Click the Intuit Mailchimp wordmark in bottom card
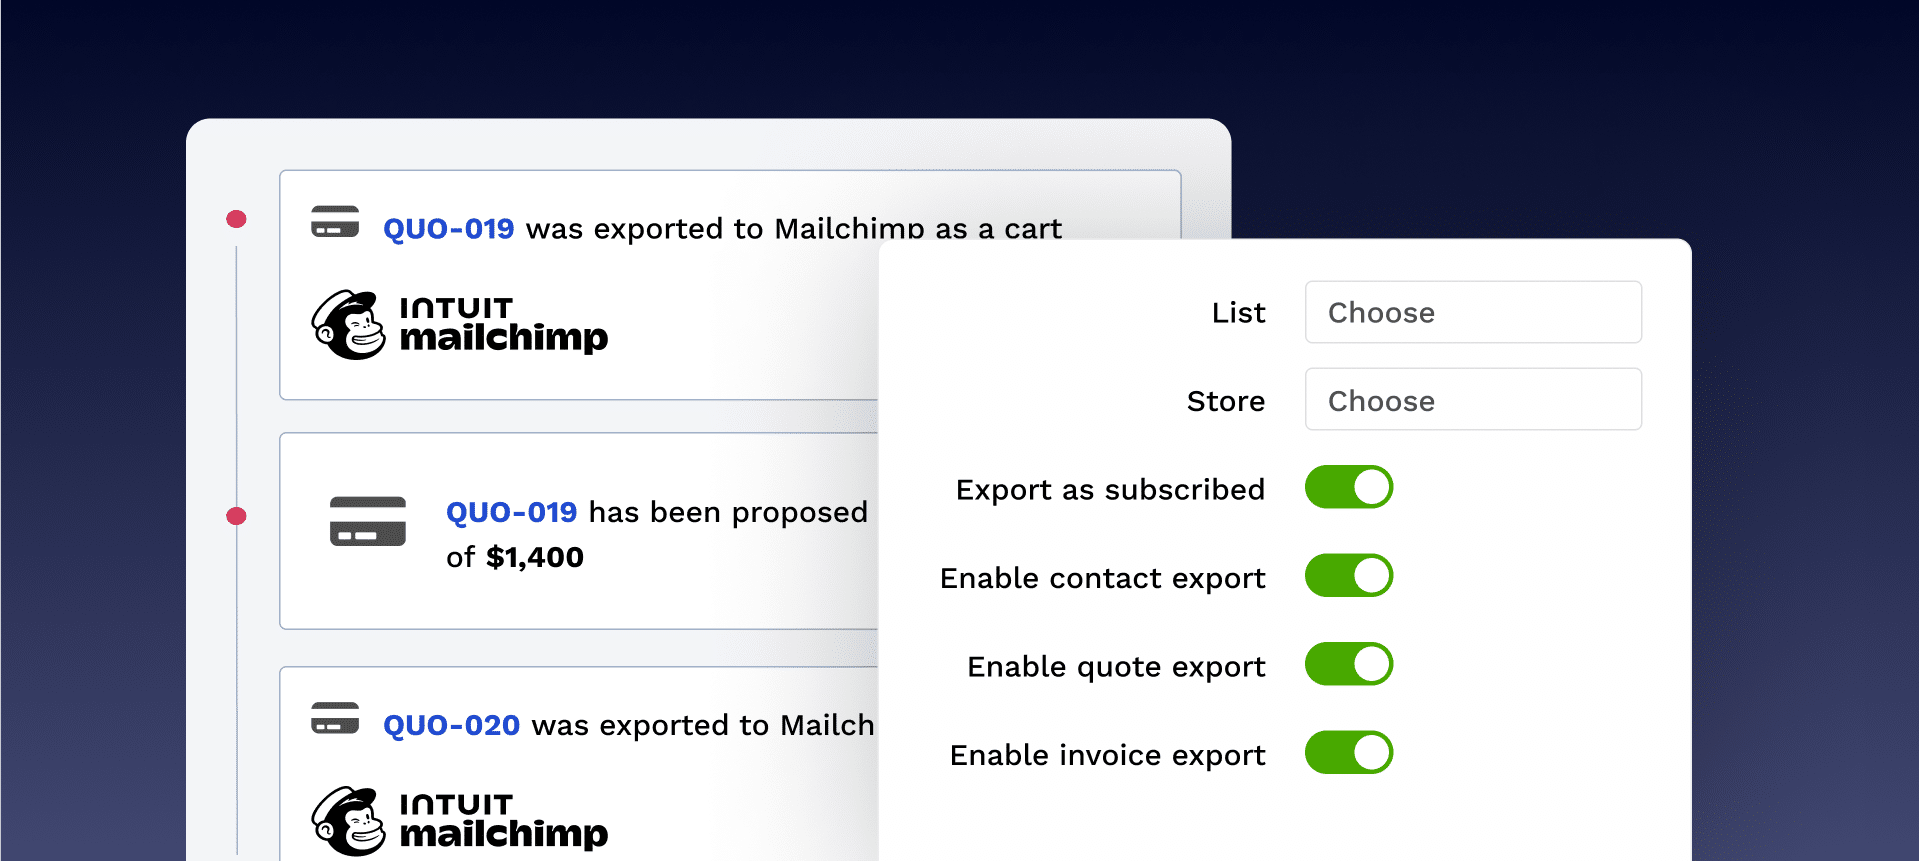This screenshot has height=861, width=1919. 503,822
